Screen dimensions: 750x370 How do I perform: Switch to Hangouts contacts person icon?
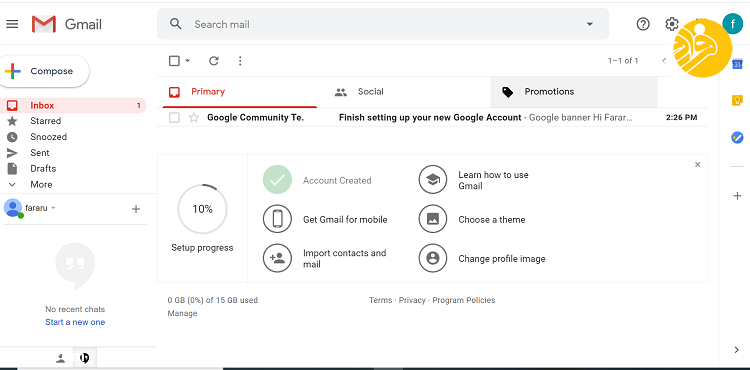[60, 358]
